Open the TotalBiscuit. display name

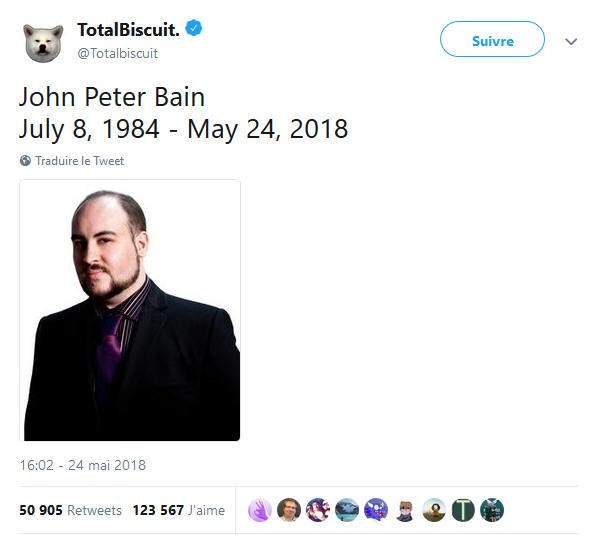point(128,30)
